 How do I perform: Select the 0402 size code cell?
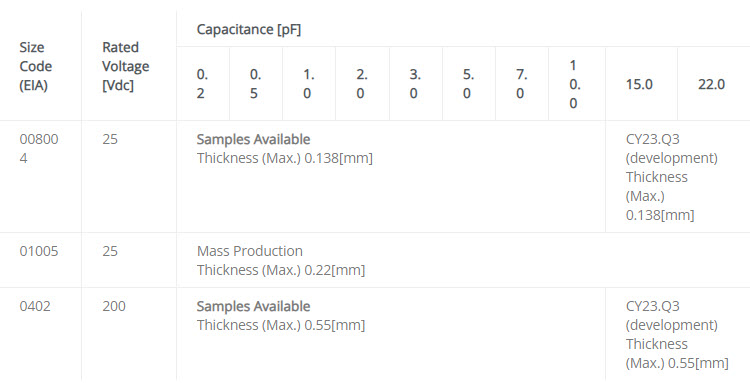click(x=35, y=306)
